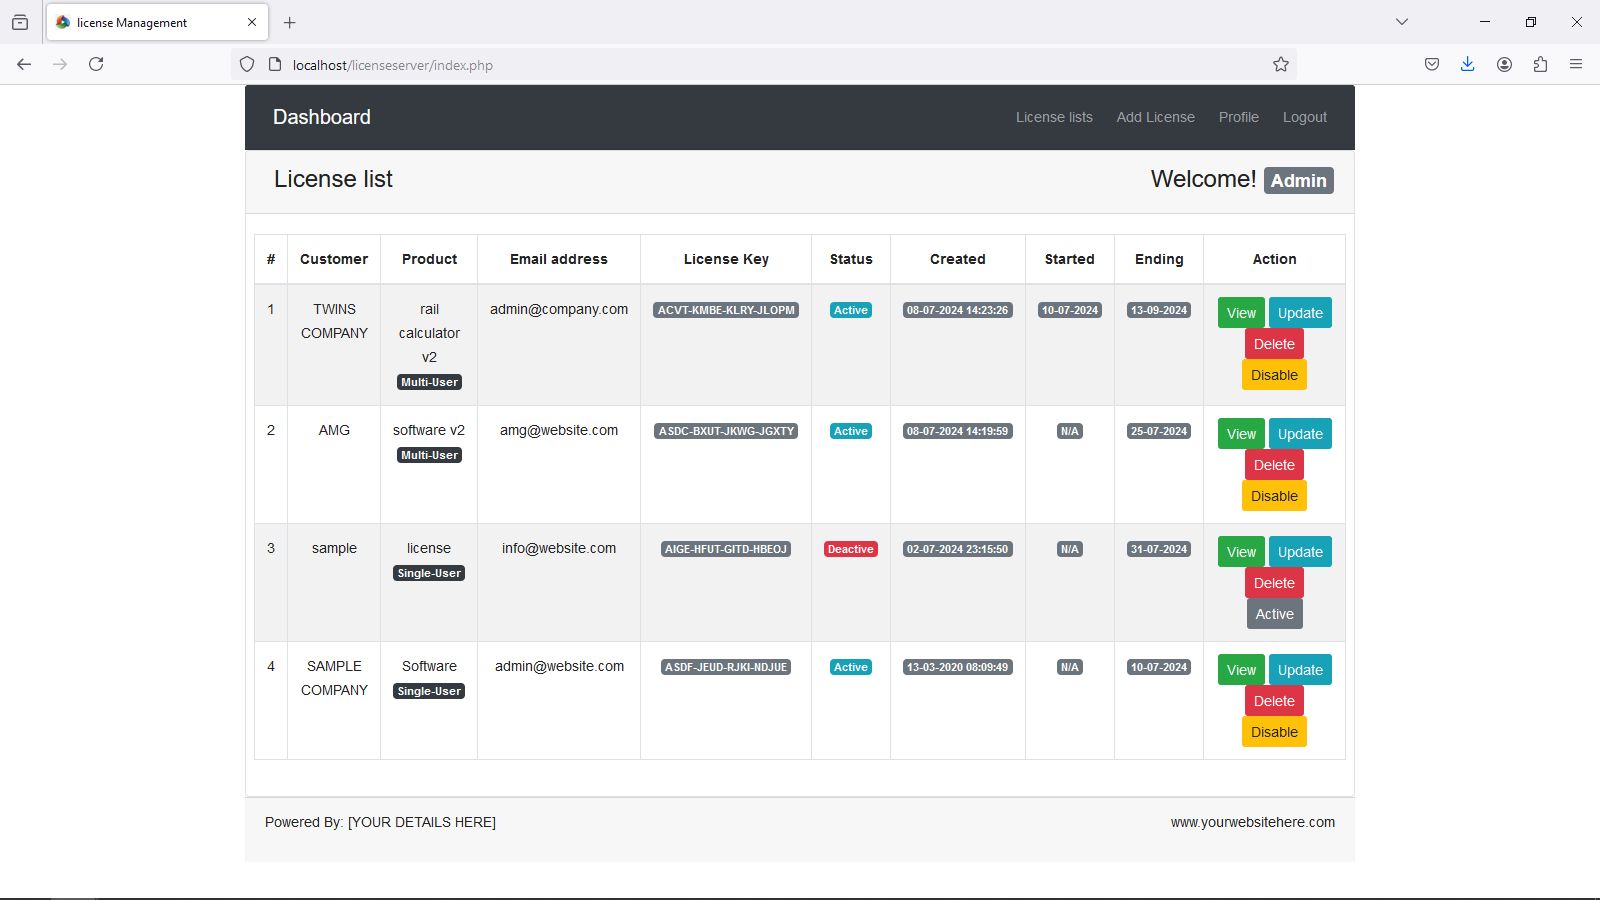This screenshot has width=1600, height=900.
Task: Save page to Pocket icon
Action: [1432, 64]
